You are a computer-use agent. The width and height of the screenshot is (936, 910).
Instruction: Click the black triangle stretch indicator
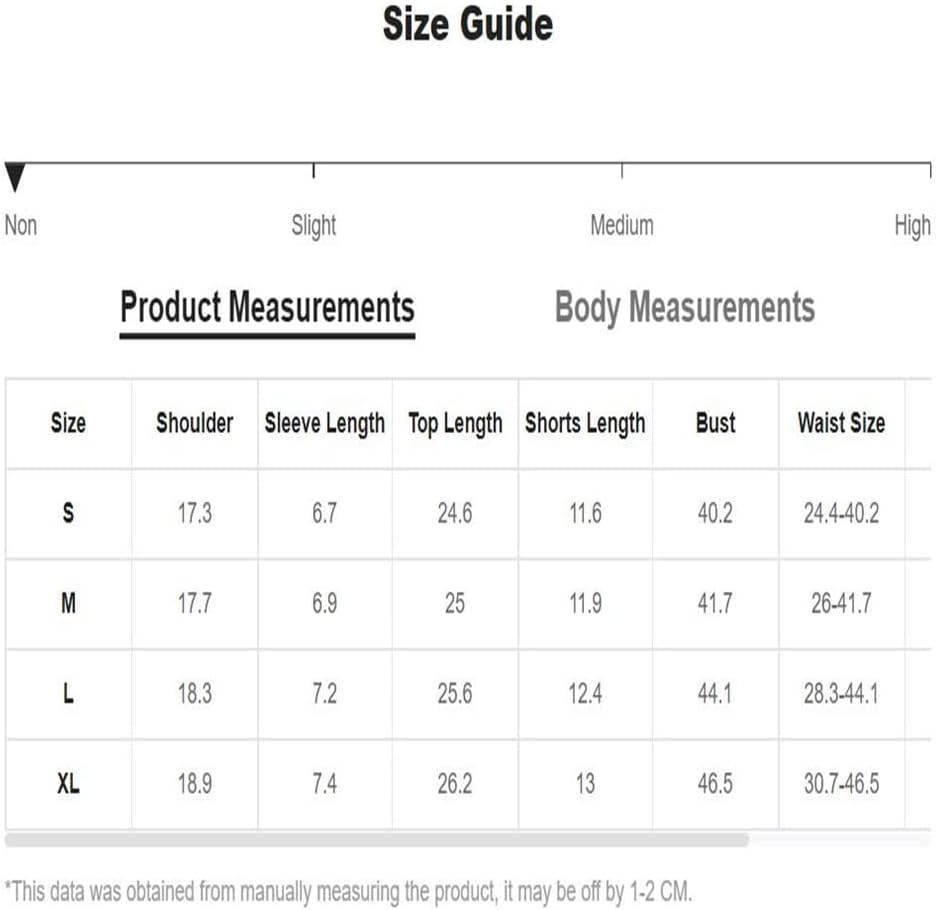coord(14,178)
